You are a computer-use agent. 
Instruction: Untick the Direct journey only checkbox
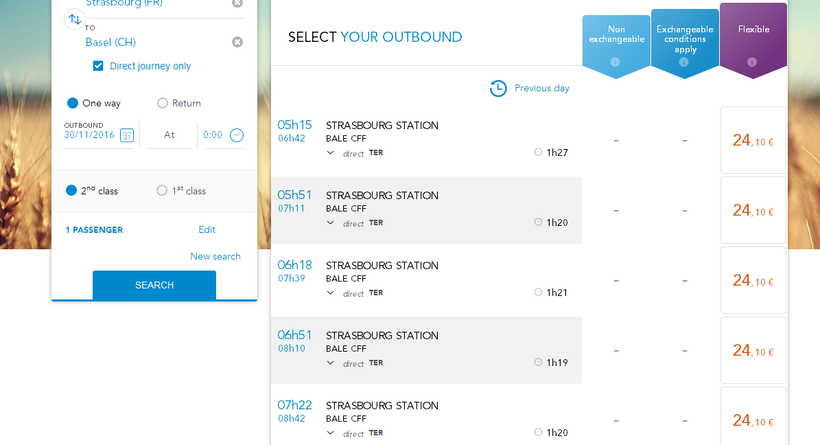coord(98,66)
